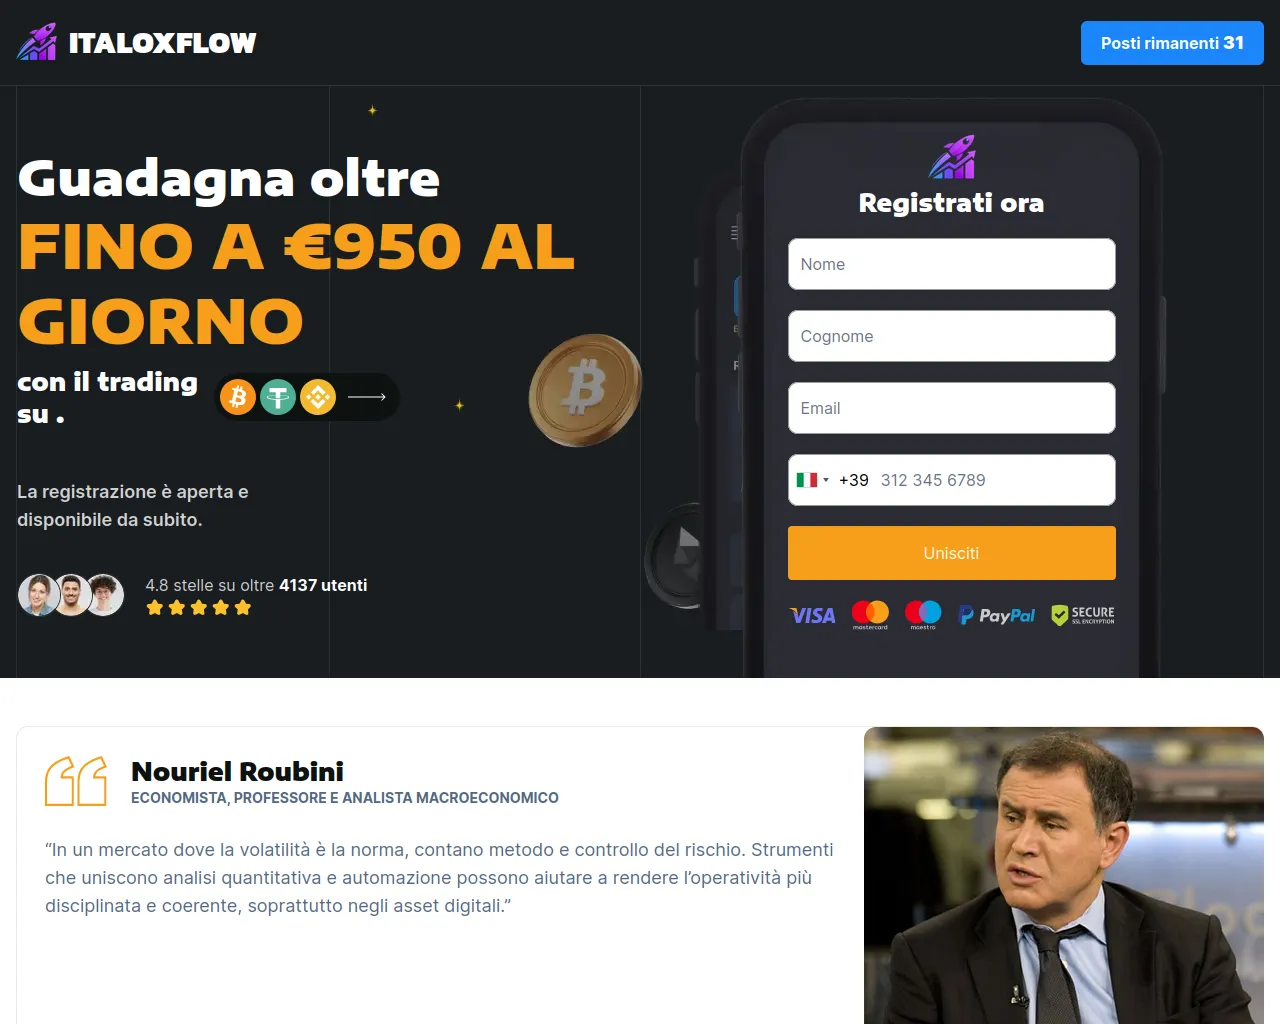Screen dimensions: 1280x1024
Task: Click the green Tether coin icon
Action: pos(278,397)
